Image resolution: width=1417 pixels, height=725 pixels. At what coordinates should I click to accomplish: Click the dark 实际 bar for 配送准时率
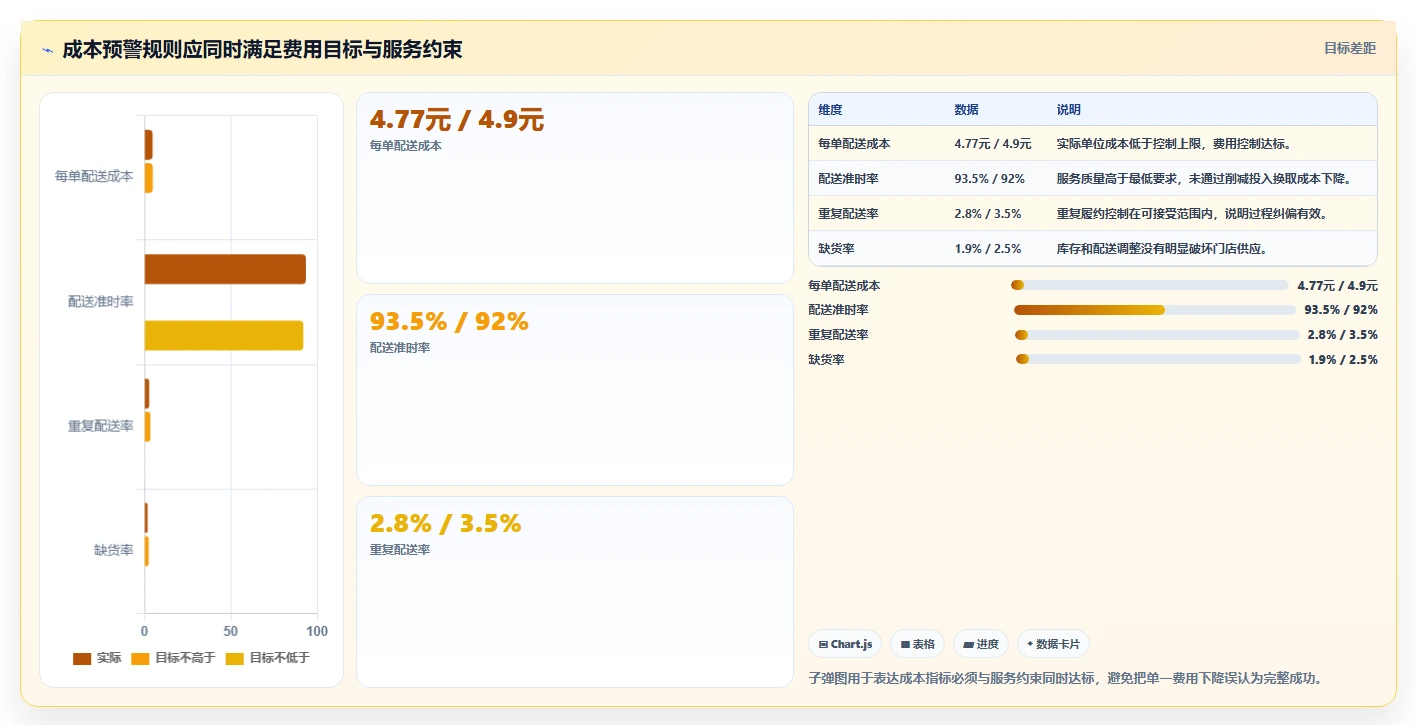[225, 269]
